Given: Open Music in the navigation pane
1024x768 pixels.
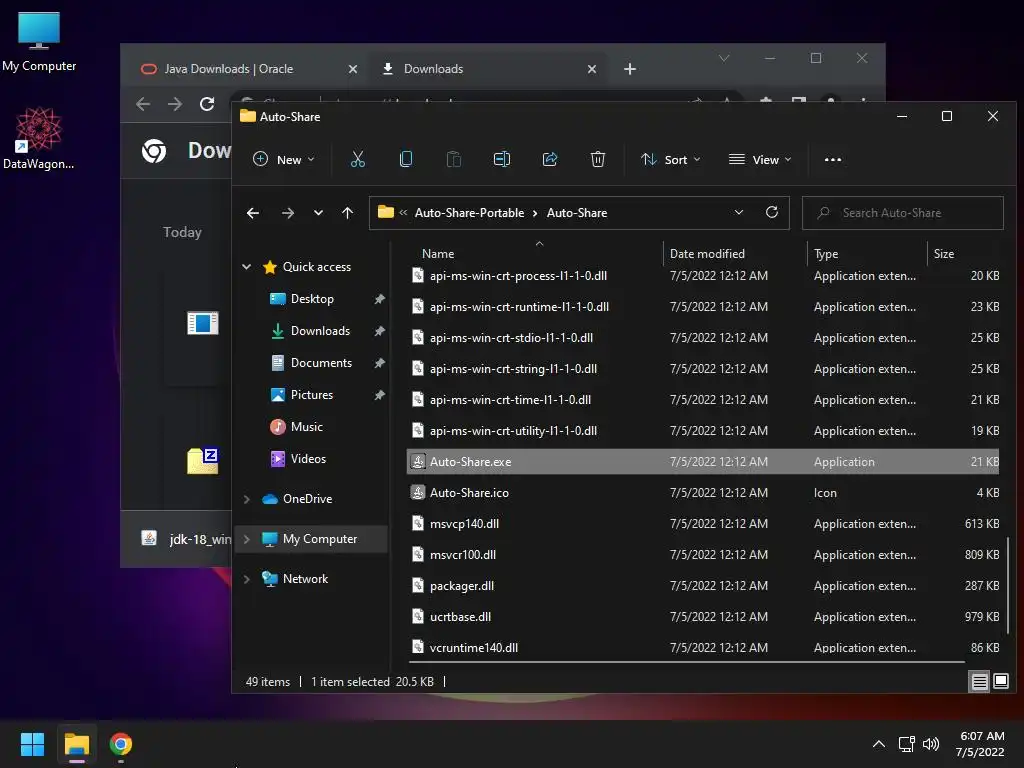Looking at the screenshot, I should (x=306, y=427).
